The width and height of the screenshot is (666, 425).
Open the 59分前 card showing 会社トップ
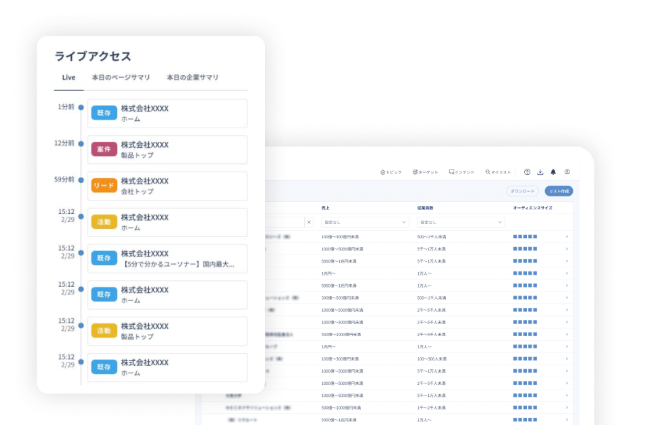pos(167,186)
